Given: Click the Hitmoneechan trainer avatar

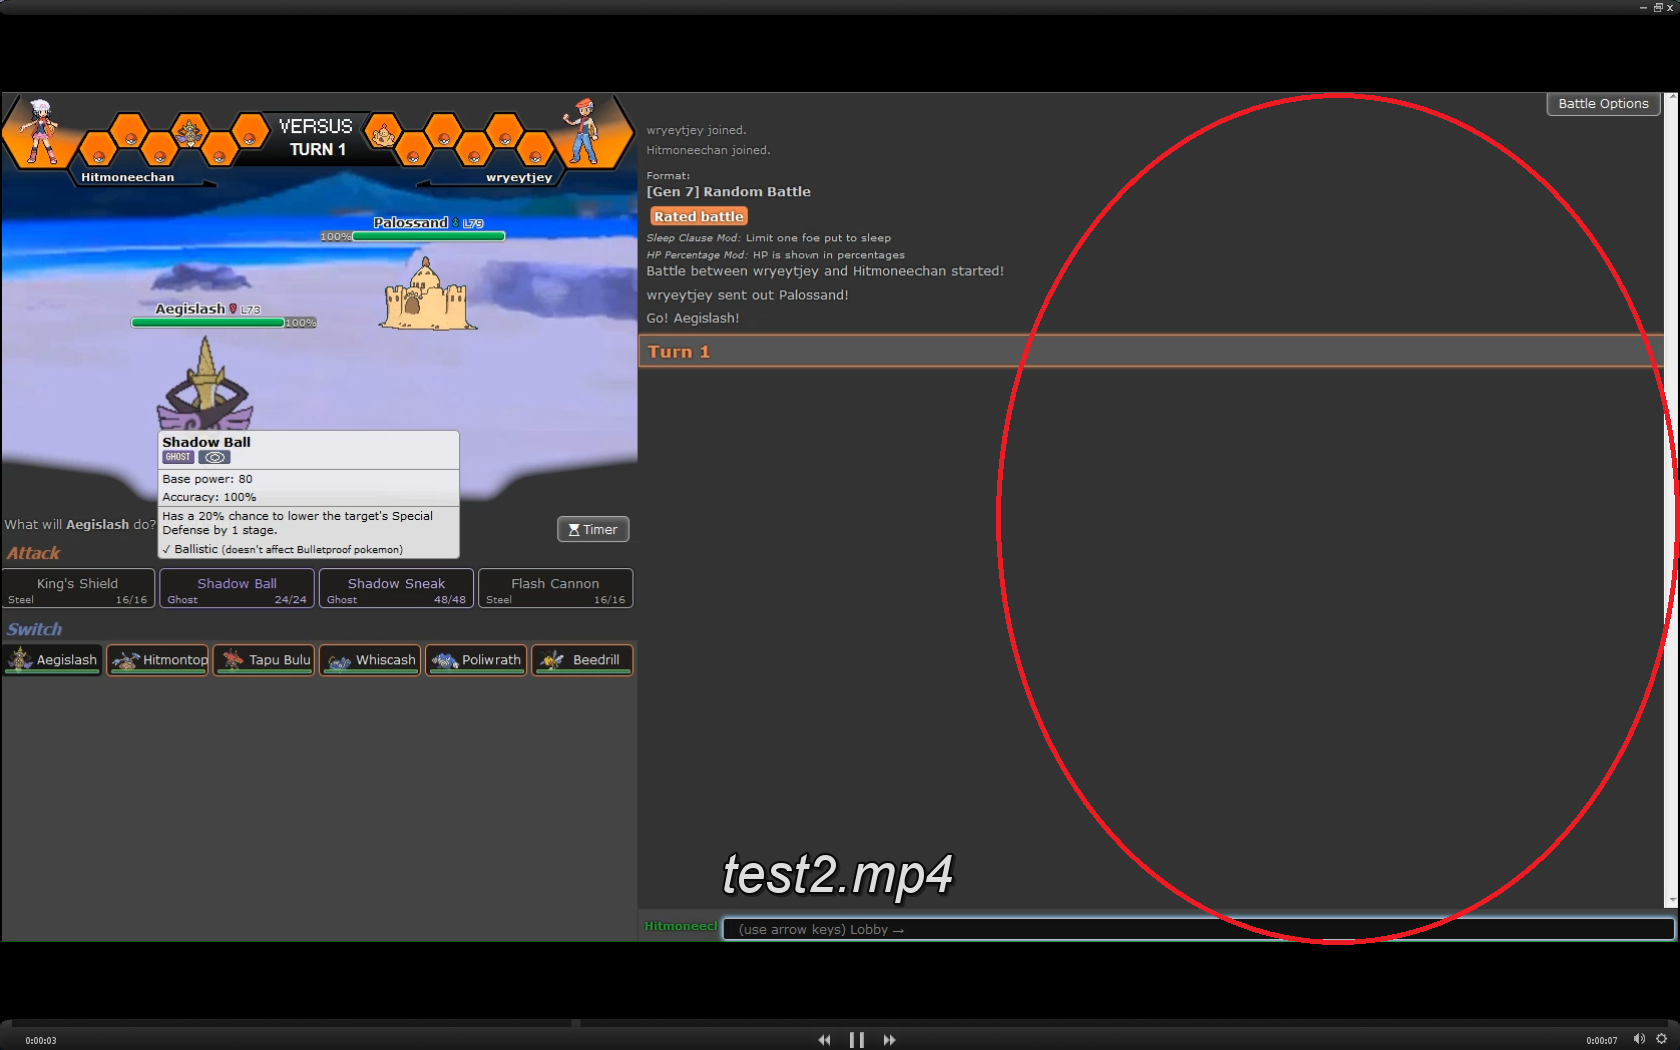Looking at the screenshot, I should tap(40, 131).
